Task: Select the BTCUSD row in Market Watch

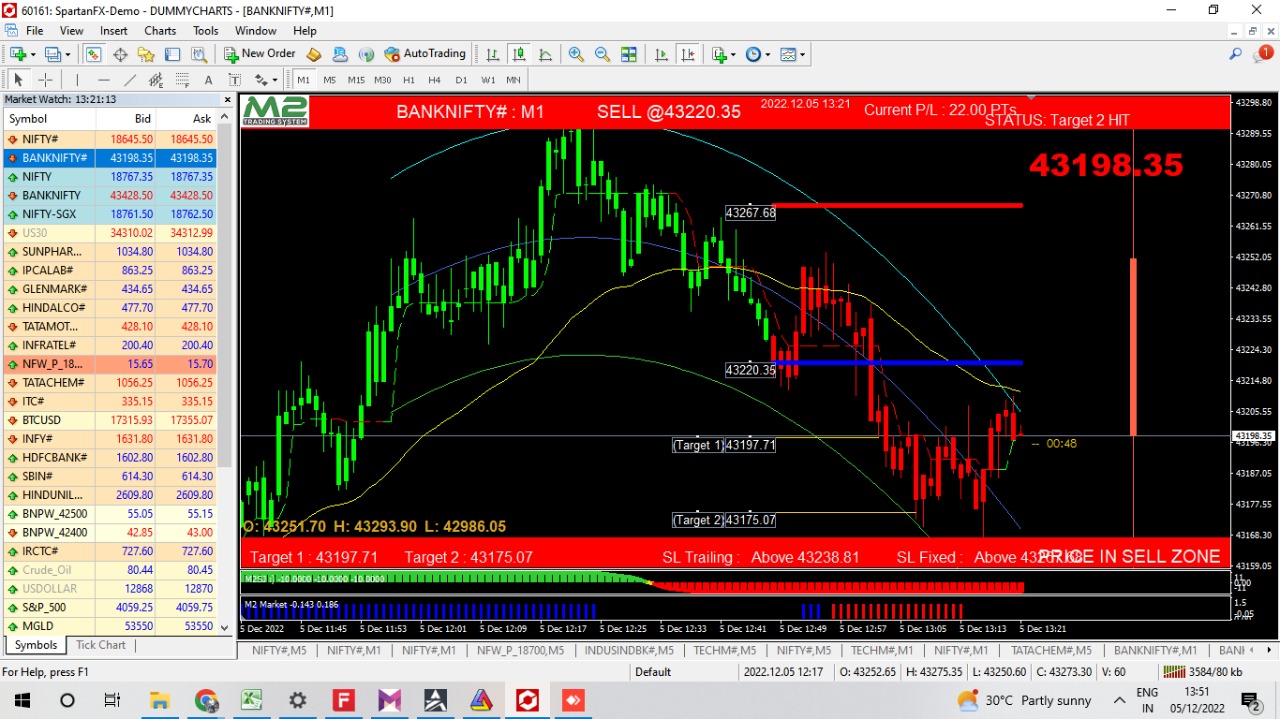Action: click(110, 420)
